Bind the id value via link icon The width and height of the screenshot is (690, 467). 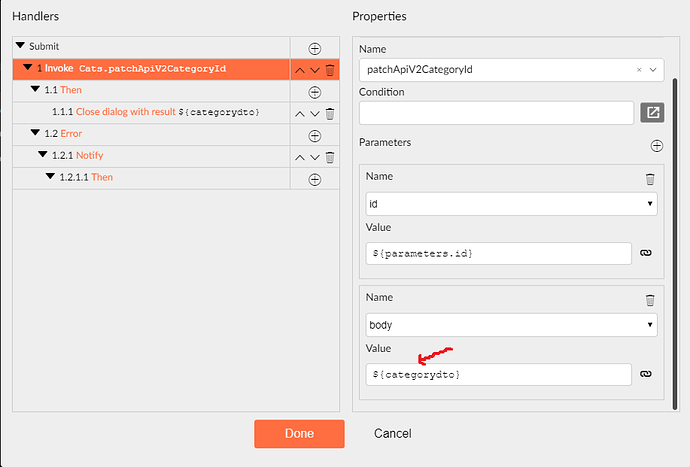646,253
